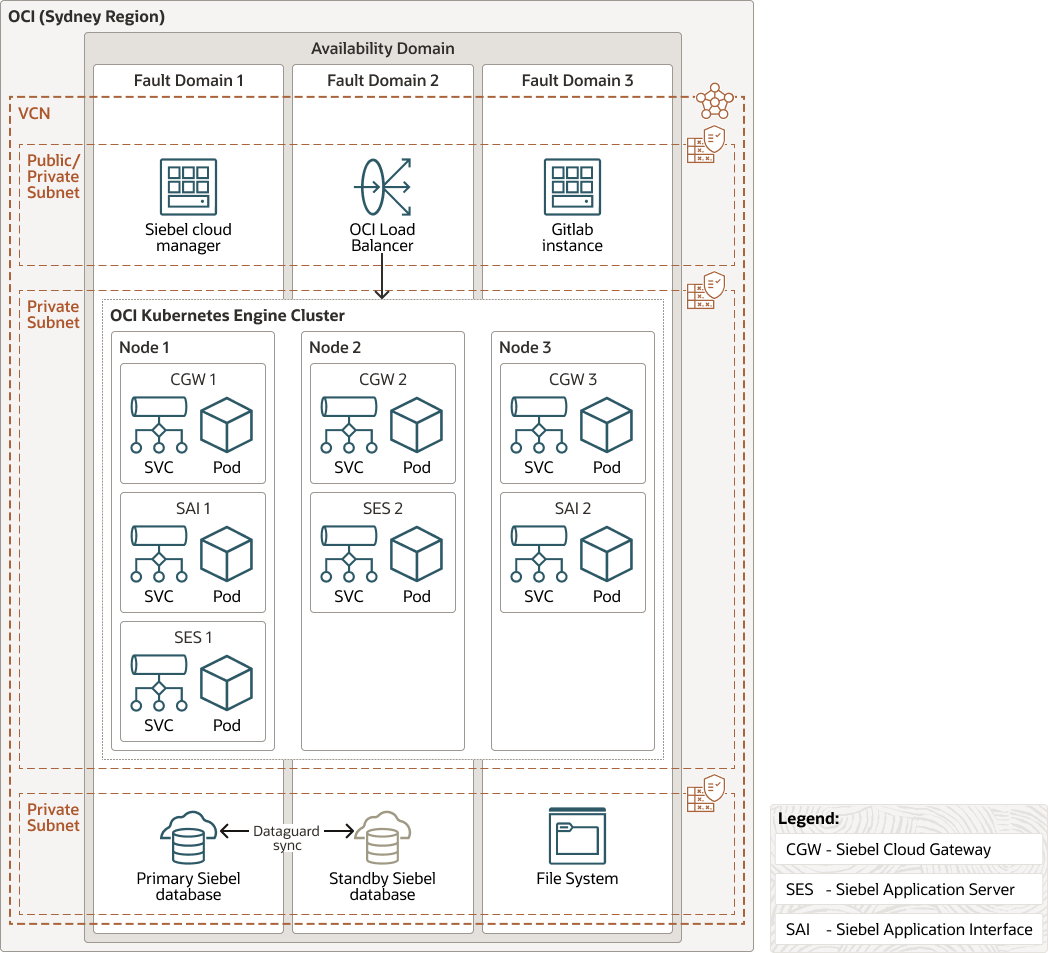Click the 'Fault Domain 3' label
This screenshot has height=953, width=1048.
coord(577,81)
